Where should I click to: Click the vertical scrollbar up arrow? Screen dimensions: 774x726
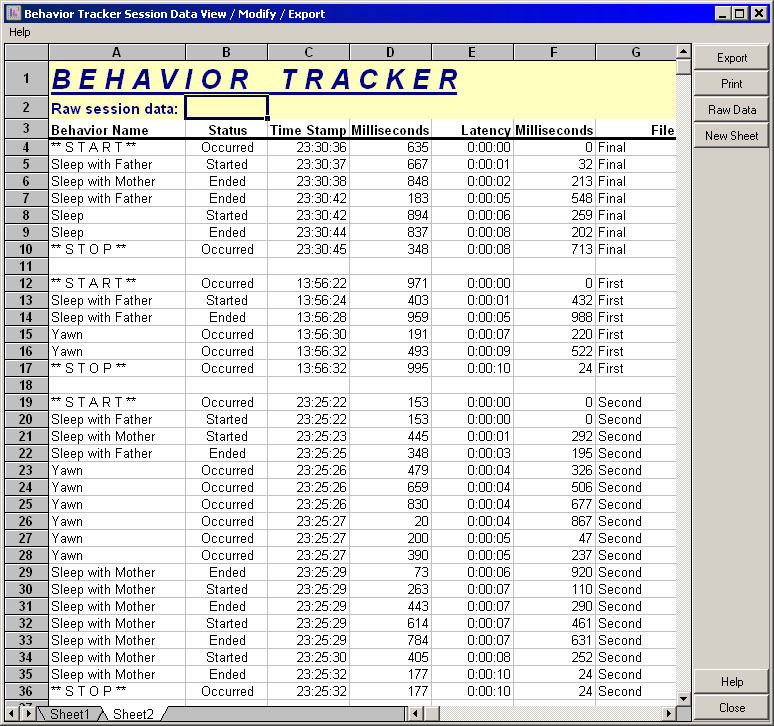click(683, 51)
